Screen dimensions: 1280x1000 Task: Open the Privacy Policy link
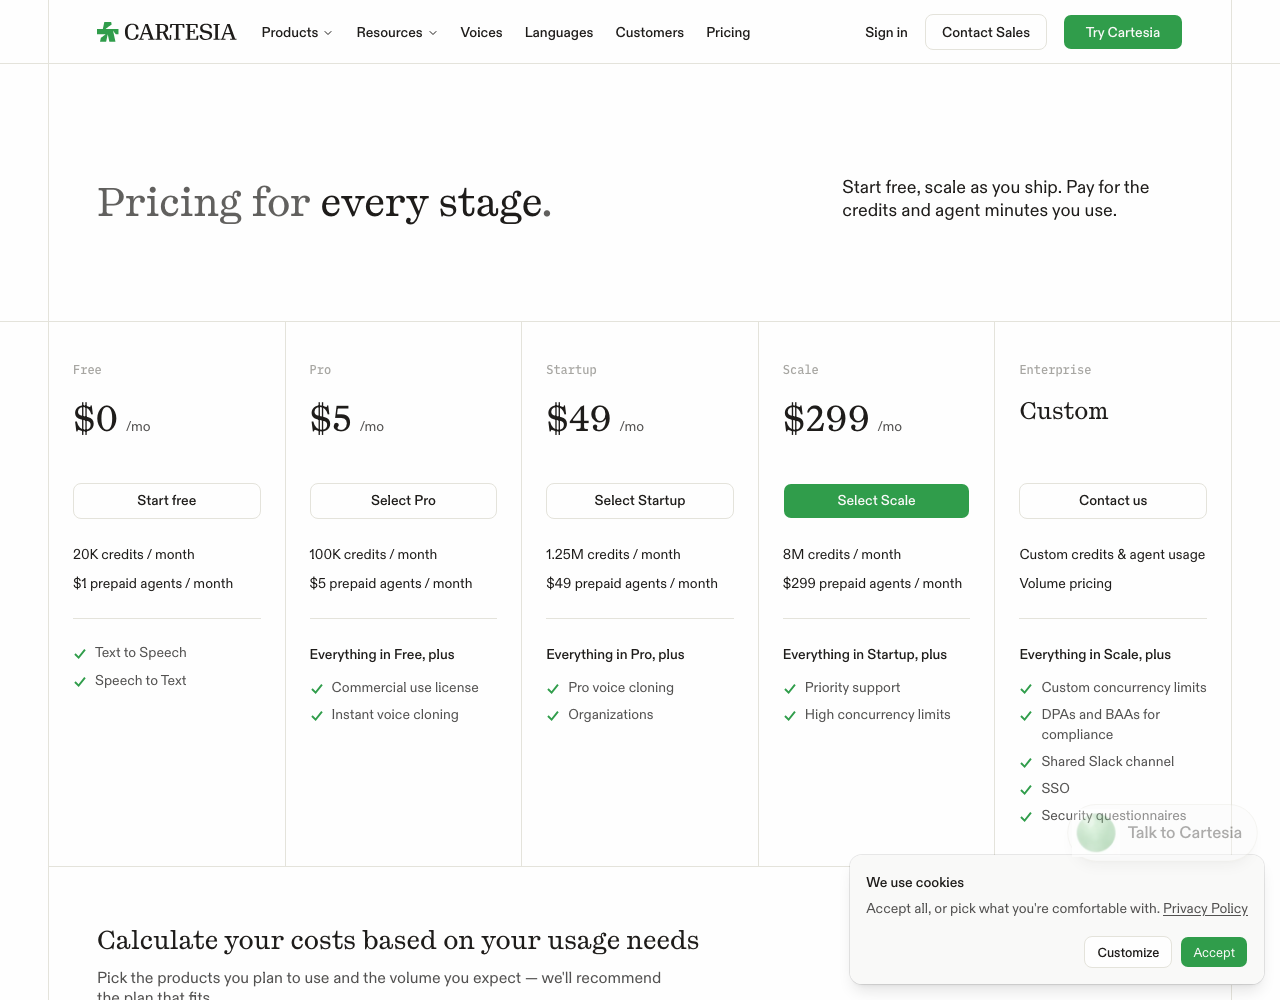1205,908
